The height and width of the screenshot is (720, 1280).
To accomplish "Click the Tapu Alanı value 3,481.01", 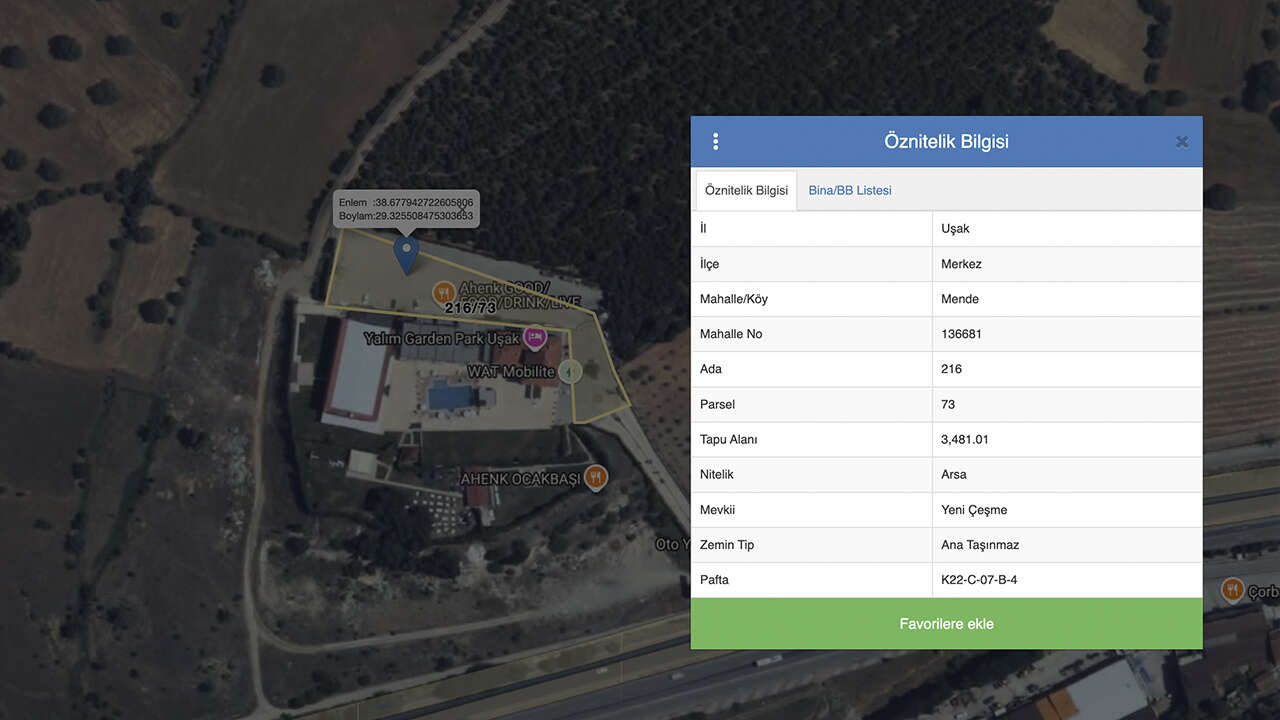I will (x=965, y=439).
